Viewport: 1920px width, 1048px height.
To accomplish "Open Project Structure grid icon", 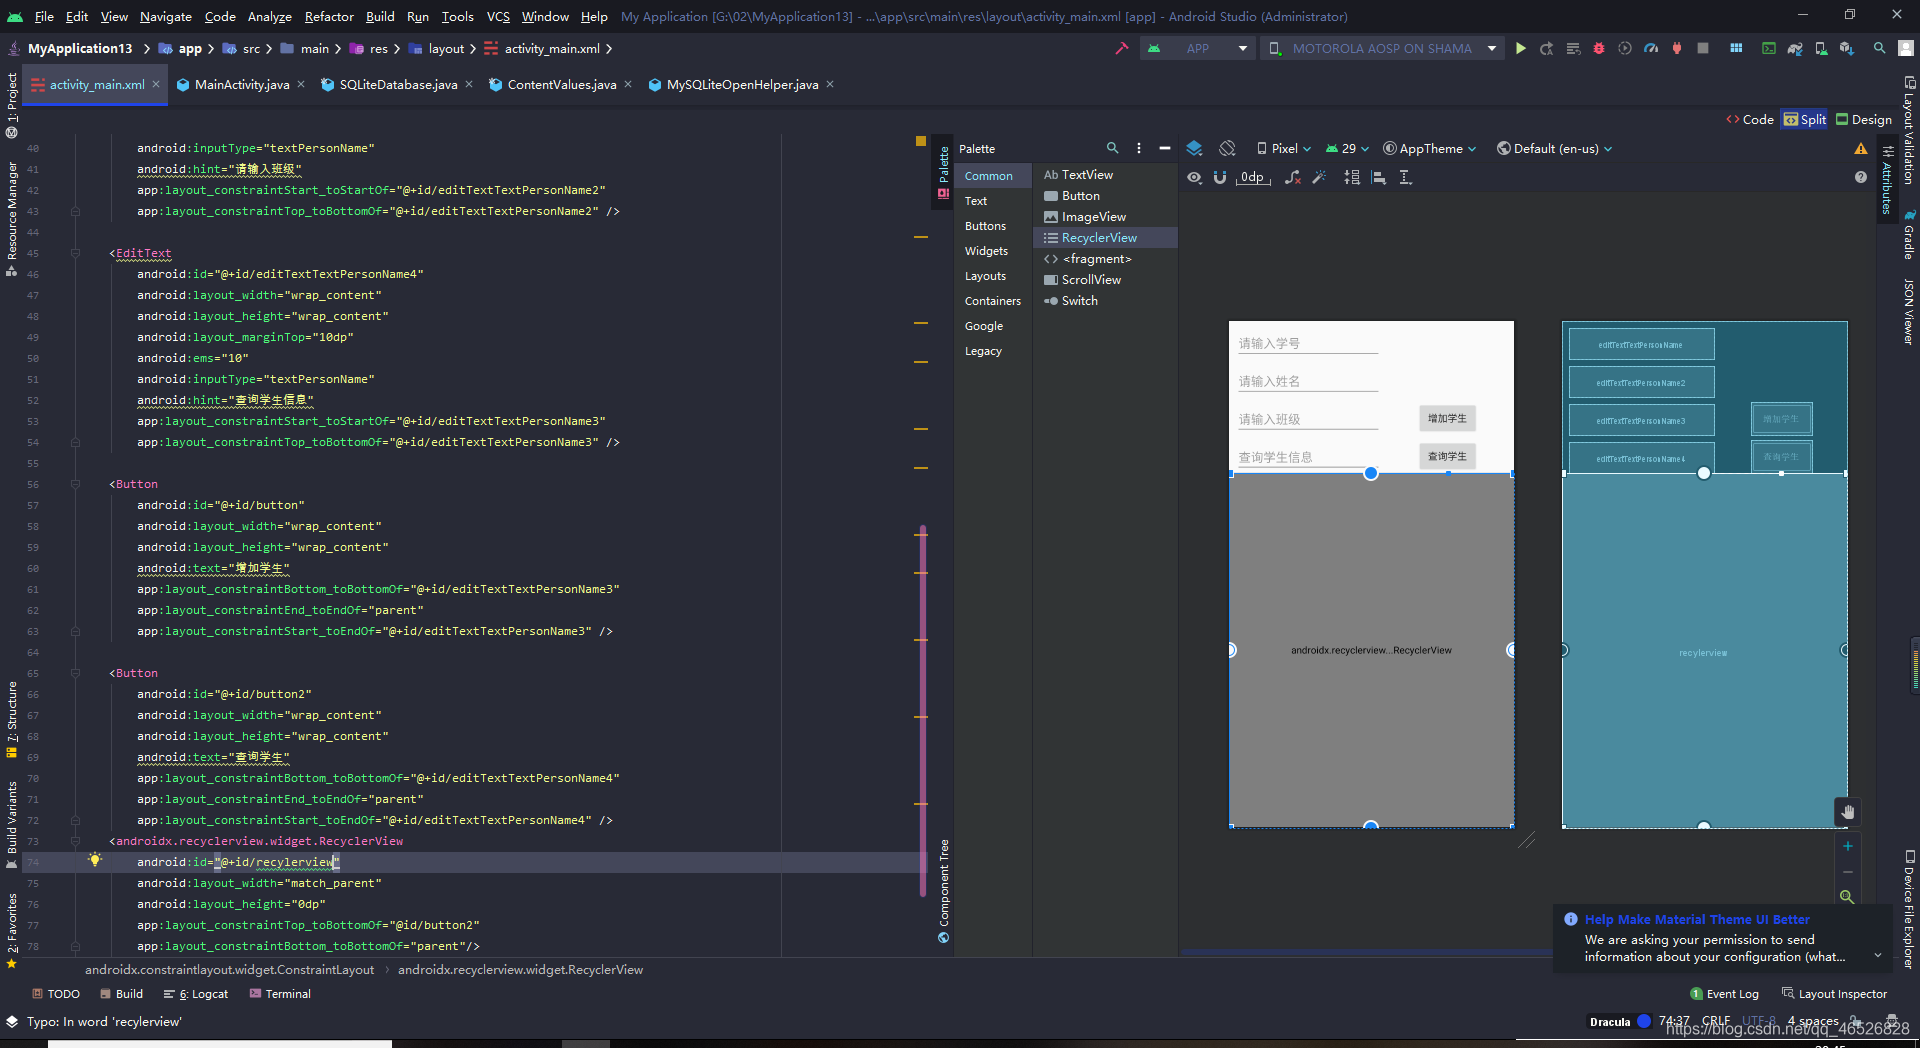I will coord(1736,48).
